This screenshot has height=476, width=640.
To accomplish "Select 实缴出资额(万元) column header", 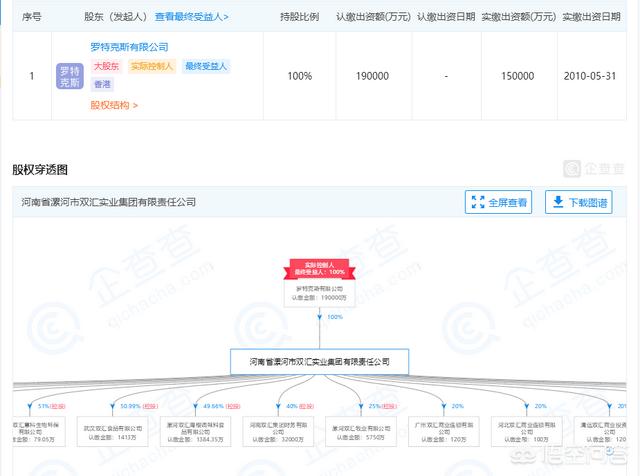I will click(x=518, y=17).
